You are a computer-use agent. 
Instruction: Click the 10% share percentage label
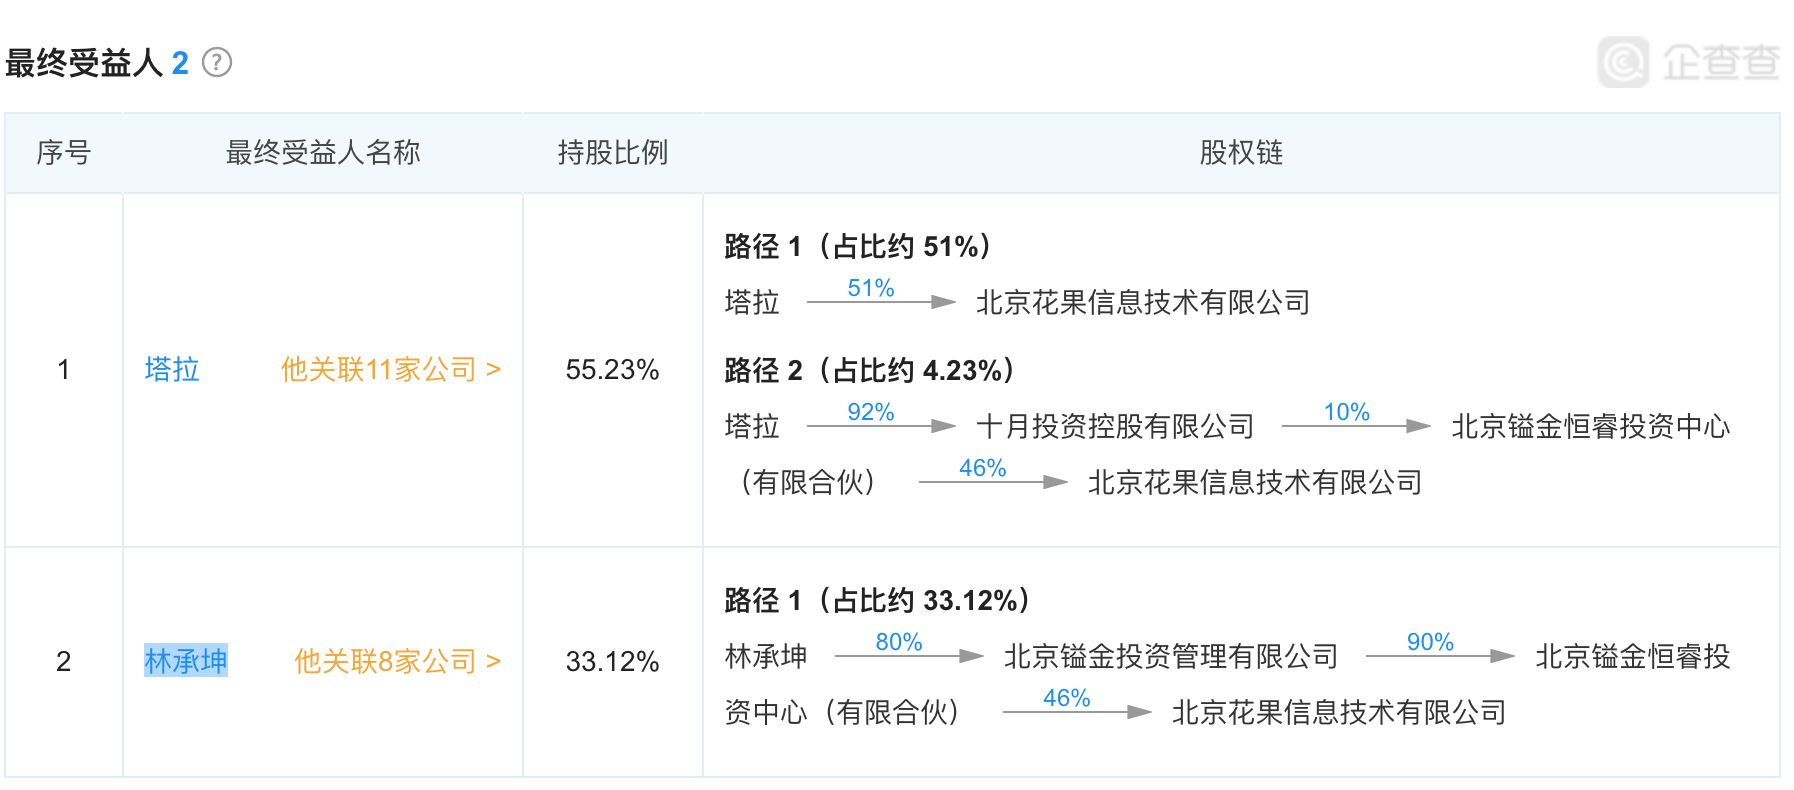[1346, 413]
